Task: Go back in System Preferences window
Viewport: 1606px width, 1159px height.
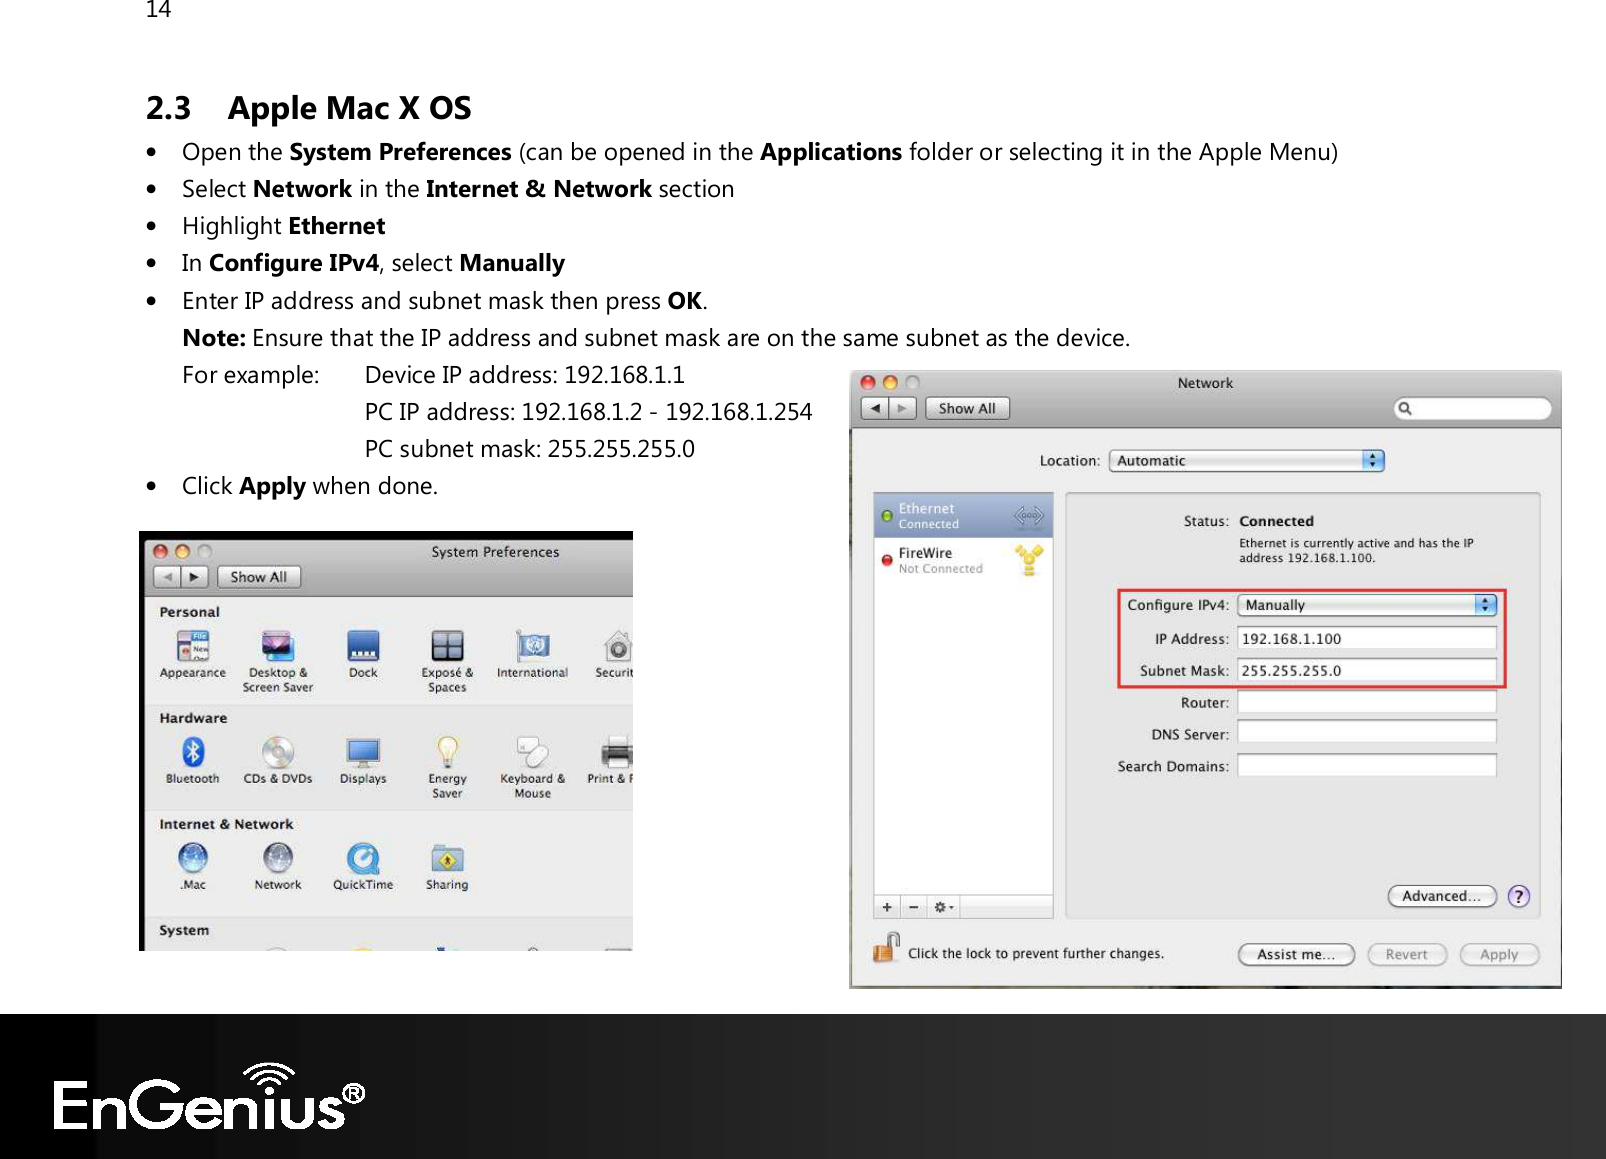Action: click(x=167, y=577)
